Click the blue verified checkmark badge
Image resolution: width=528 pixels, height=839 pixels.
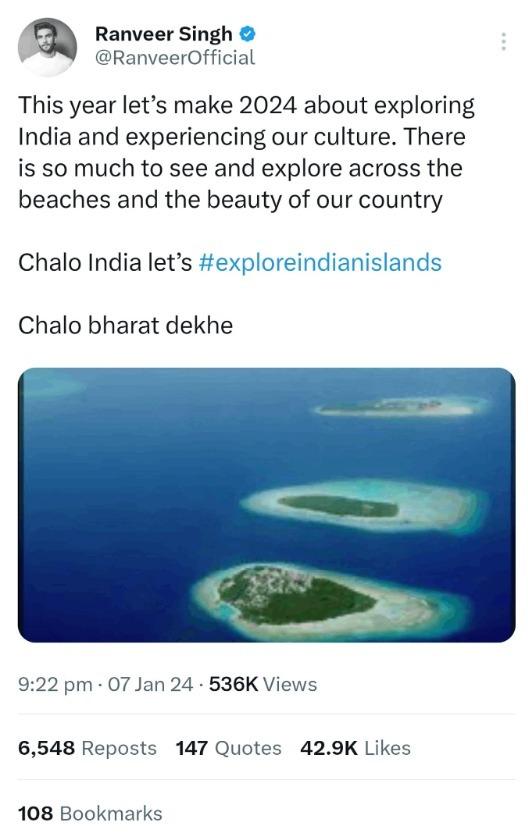(x=247, y=34)
